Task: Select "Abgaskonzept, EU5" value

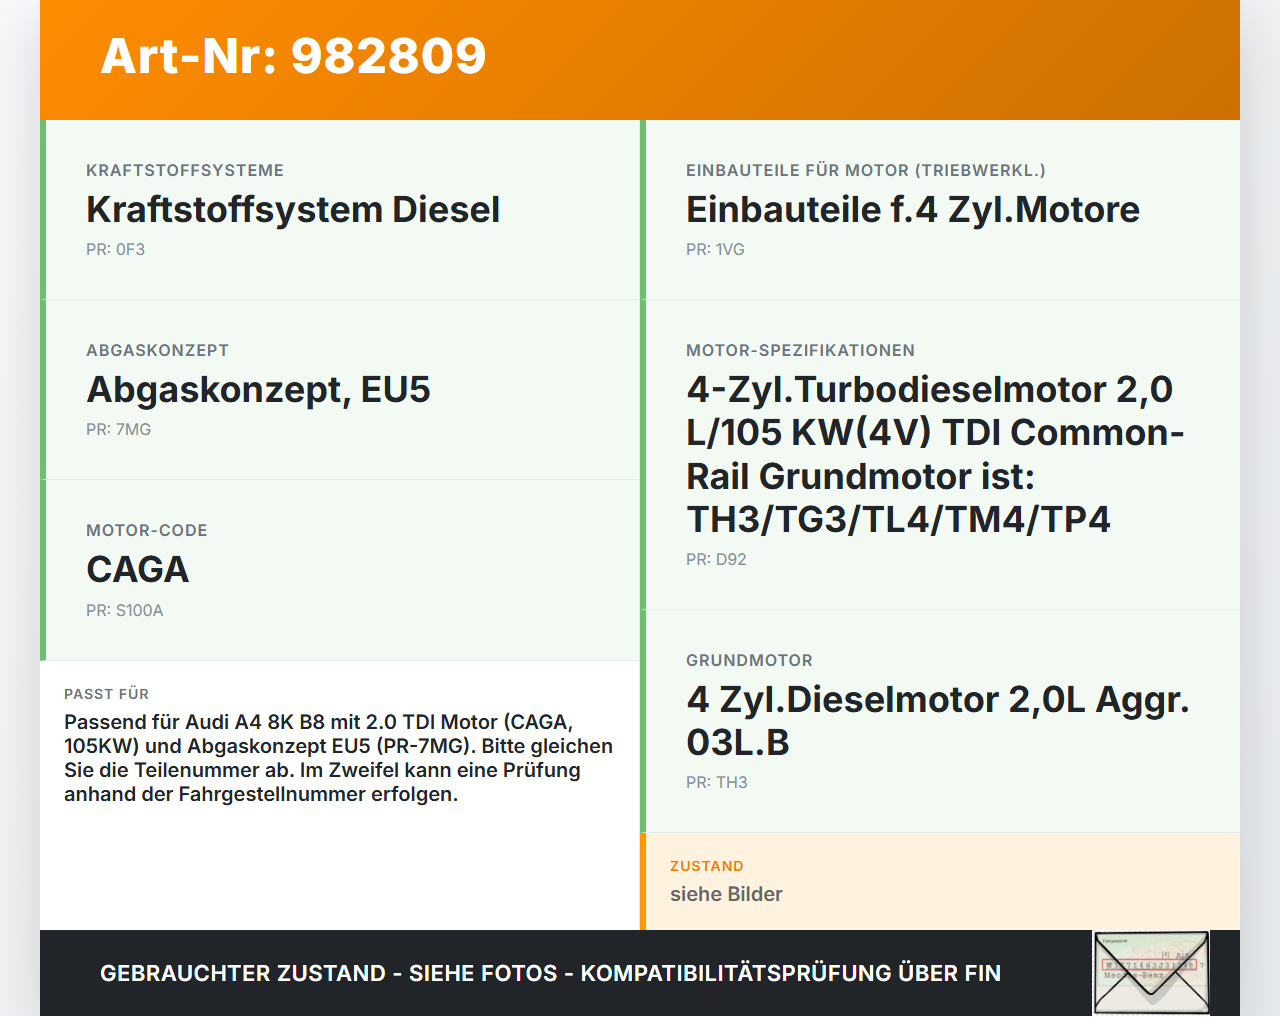Action: pos(258,389)
